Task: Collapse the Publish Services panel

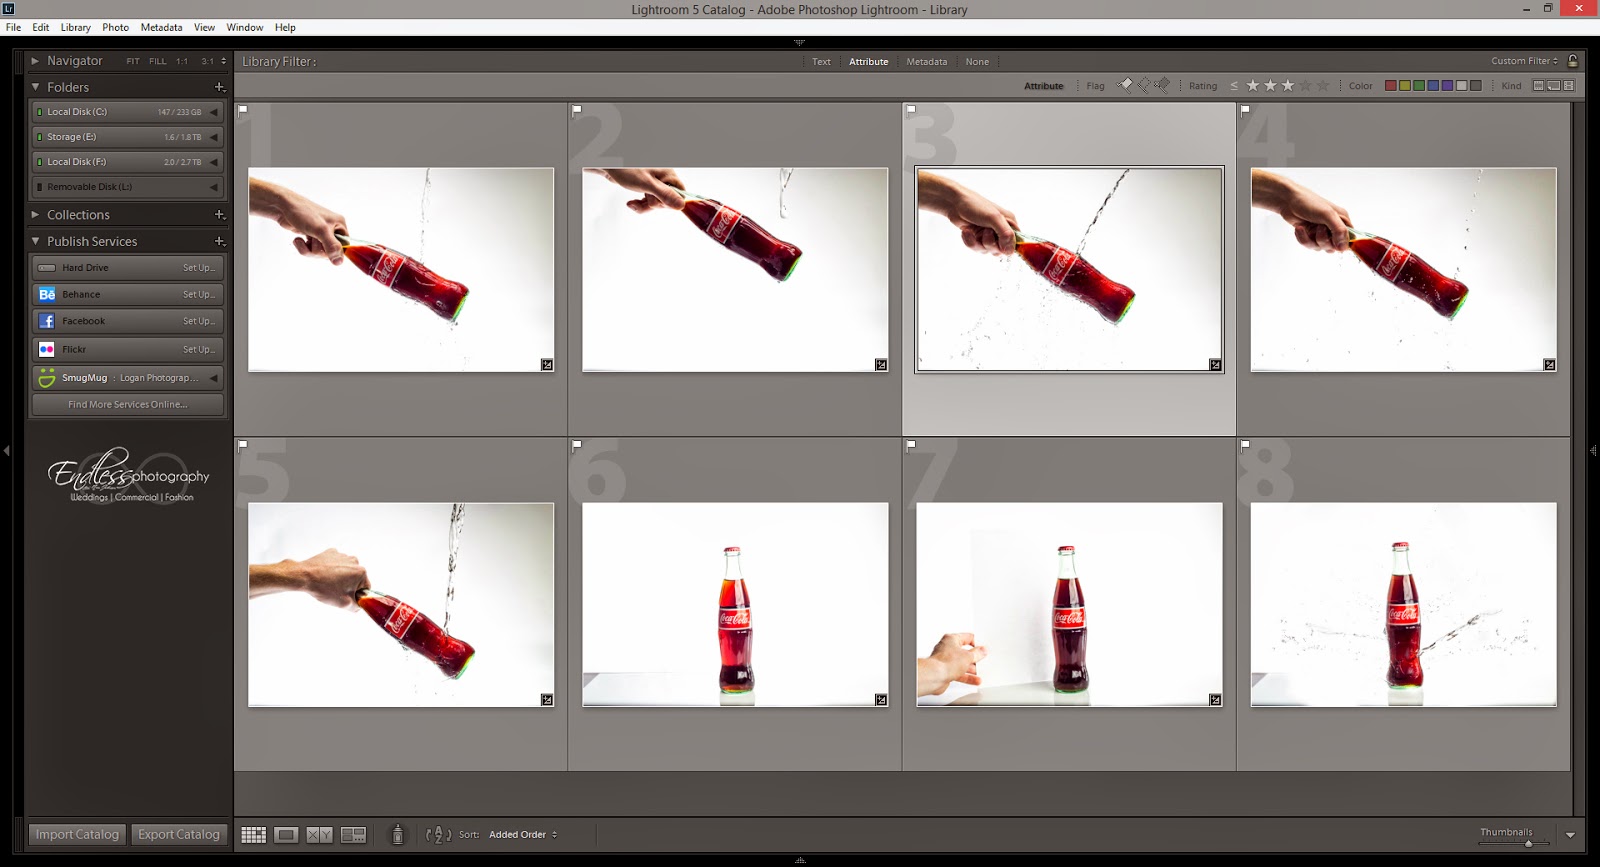Action: 35,241
